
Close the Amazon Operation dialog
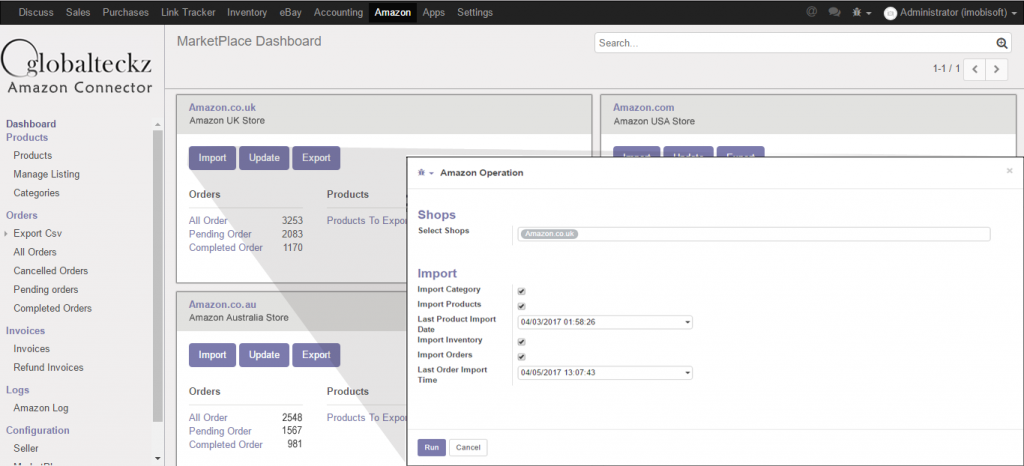(1009, 171)
